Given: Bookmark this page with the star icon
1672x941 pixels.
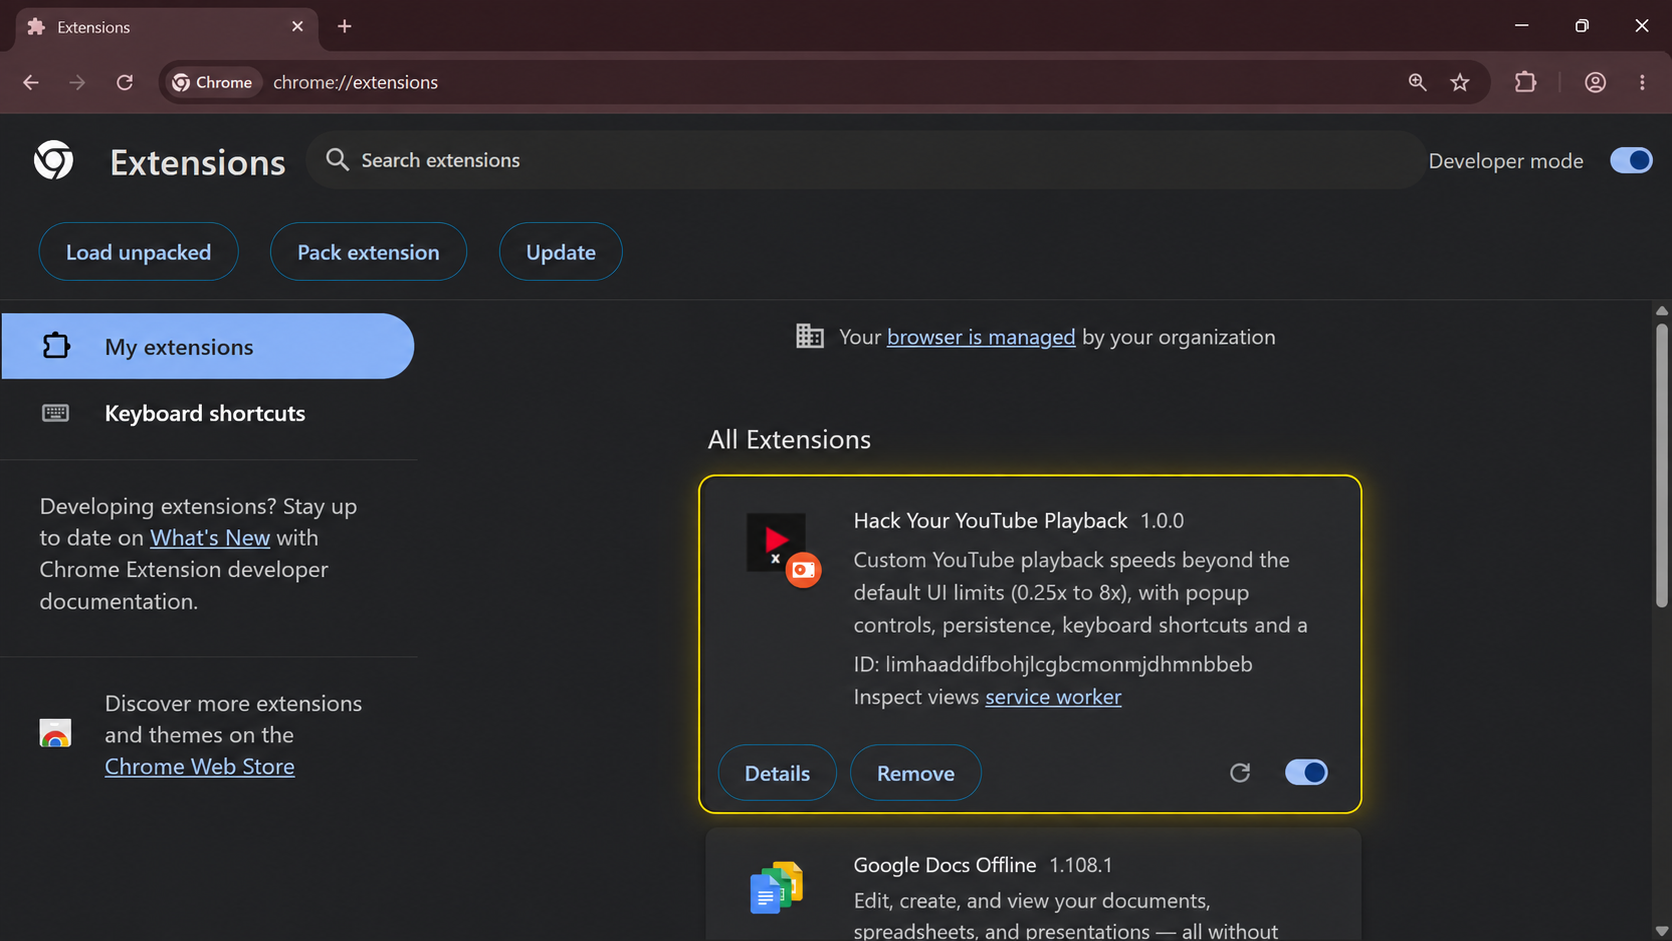Looking at the screenshot, I should coord(1460,82).
